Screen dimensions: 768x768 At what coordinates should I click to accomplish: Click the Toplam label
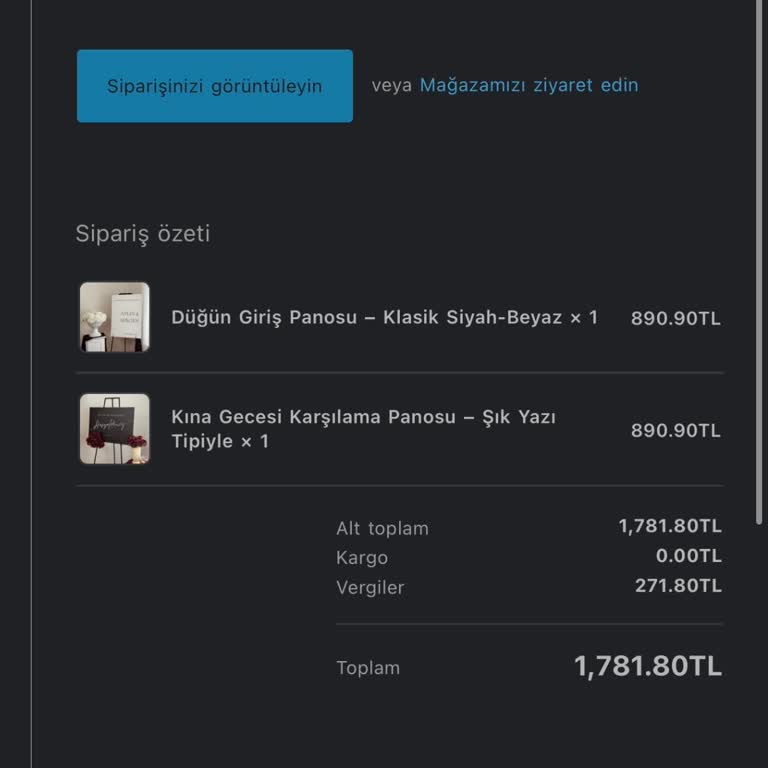(368, 668)
